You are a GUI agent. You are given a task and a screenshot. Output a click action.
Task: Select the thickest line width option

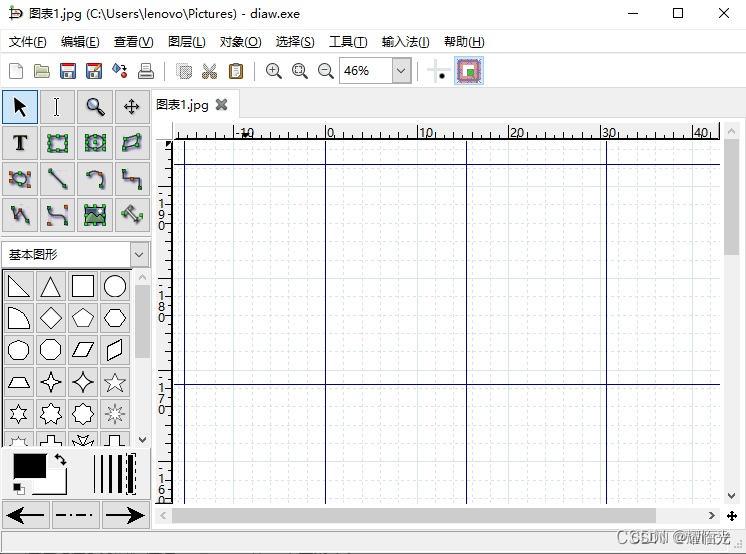click(x=131, y=474)
